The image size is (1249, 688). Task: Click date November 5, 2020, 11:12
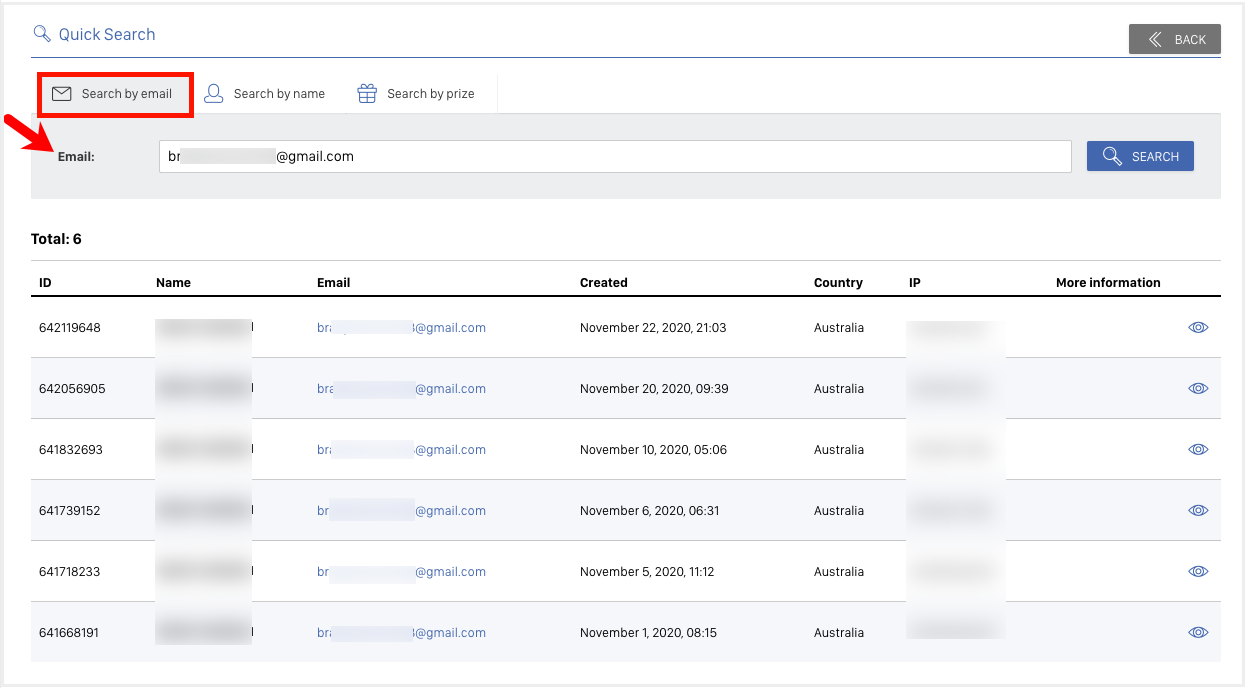click(x=647, y=572)
